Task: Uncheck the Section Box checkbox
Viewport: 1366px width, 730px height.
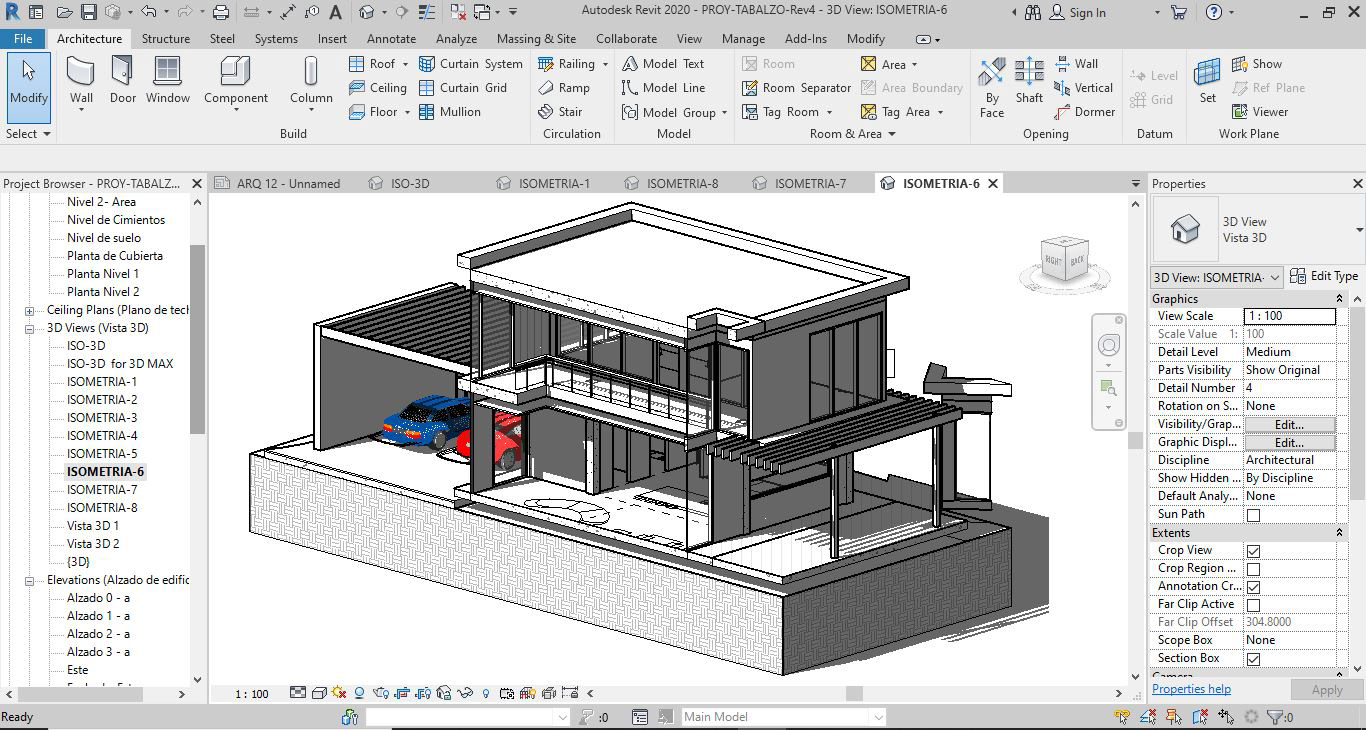Action: 1253,659
